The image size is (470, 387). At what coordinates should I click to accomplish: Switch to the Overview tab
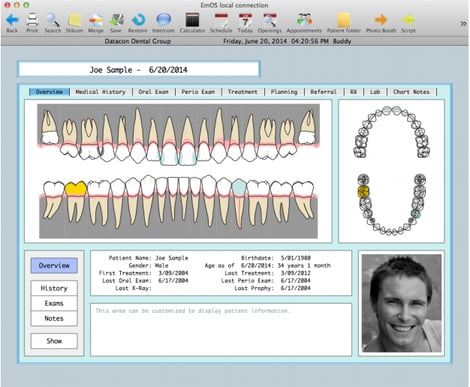click(49, 92)
